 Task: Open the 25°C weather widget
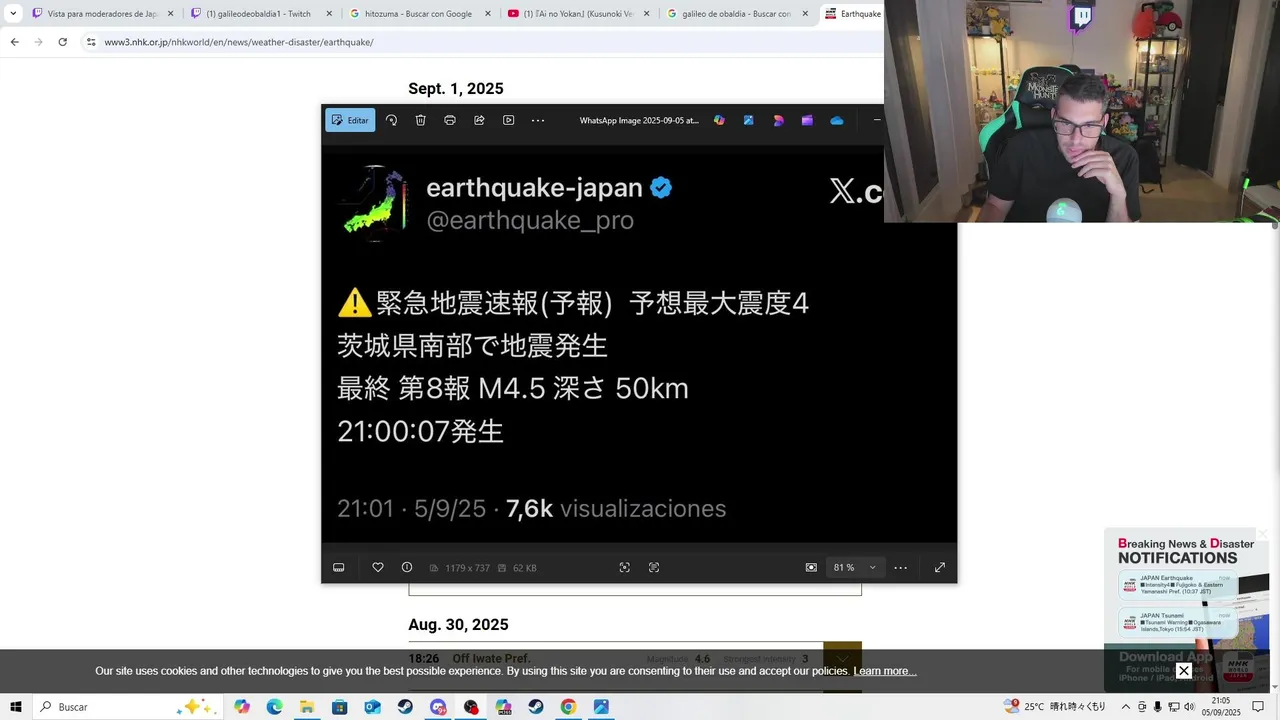pyautogui.click(x=1054, y=707)
